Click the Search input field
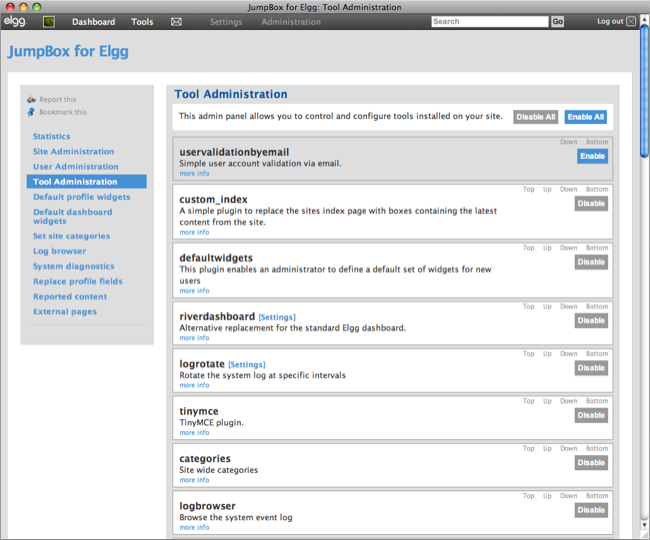Image resolution: width=650 pixels, height=540 pixels. coord(490,22)
